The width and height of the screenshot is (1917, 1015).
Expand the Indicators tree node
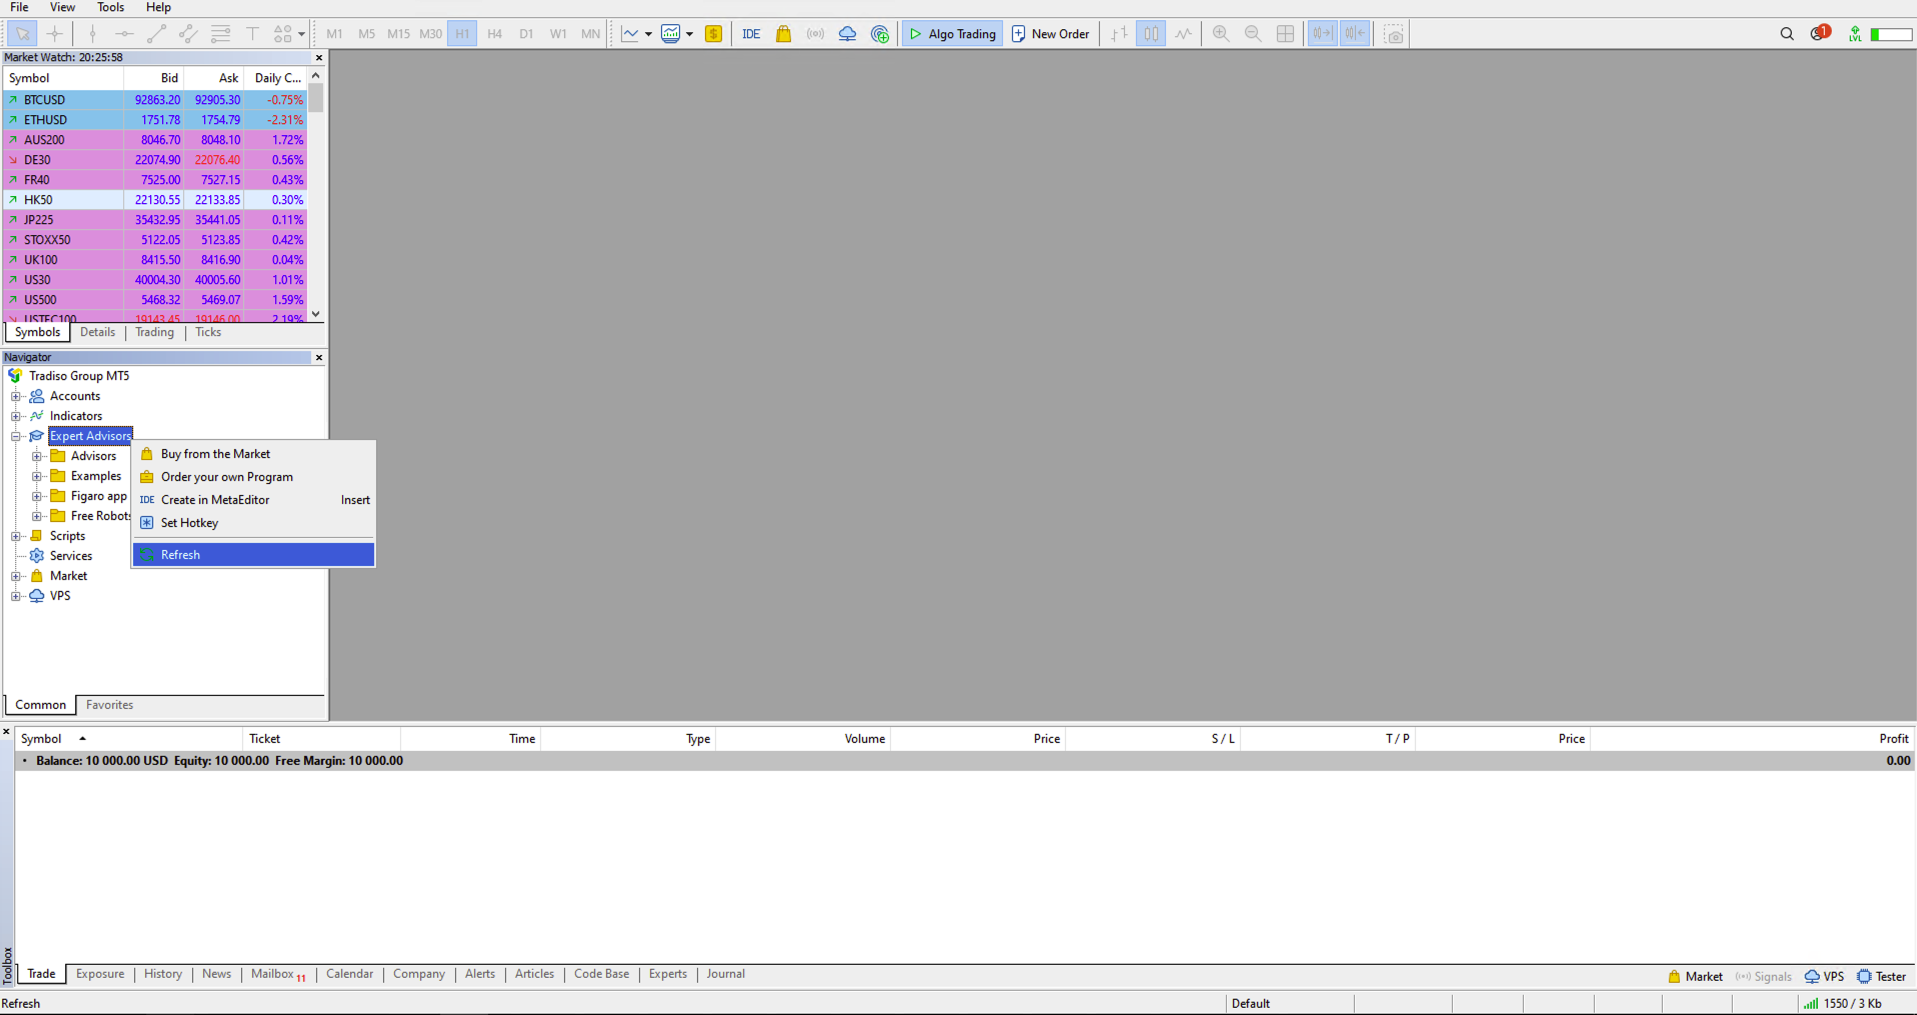click(16, 416)
